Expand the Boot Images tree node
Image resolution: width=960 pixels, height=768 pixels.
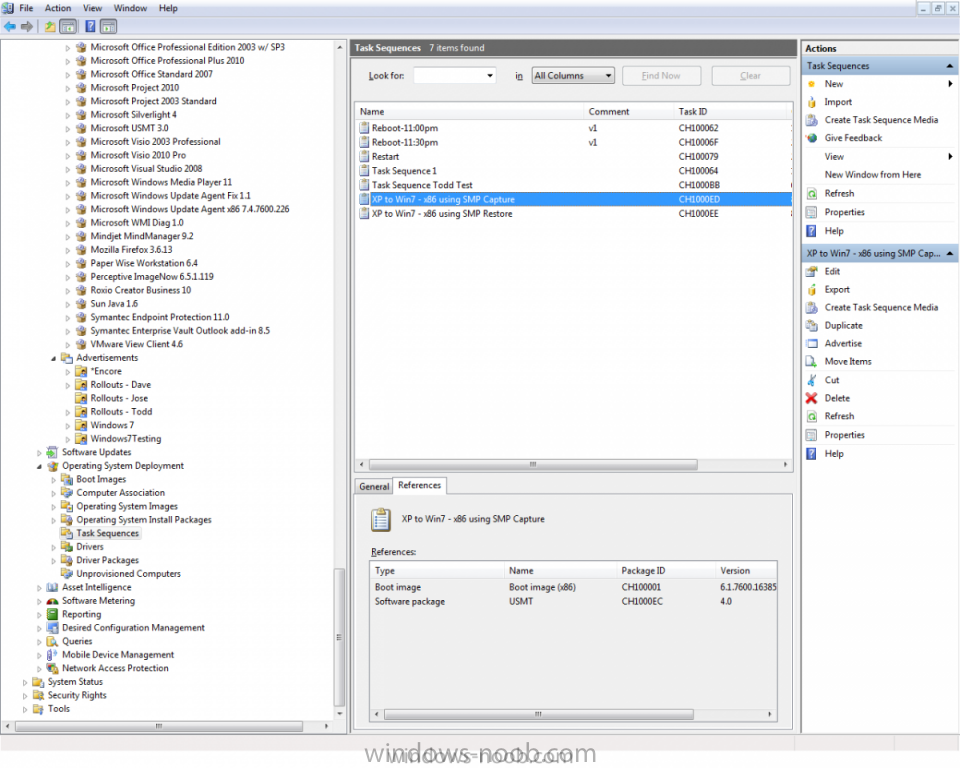coord(53,480)
